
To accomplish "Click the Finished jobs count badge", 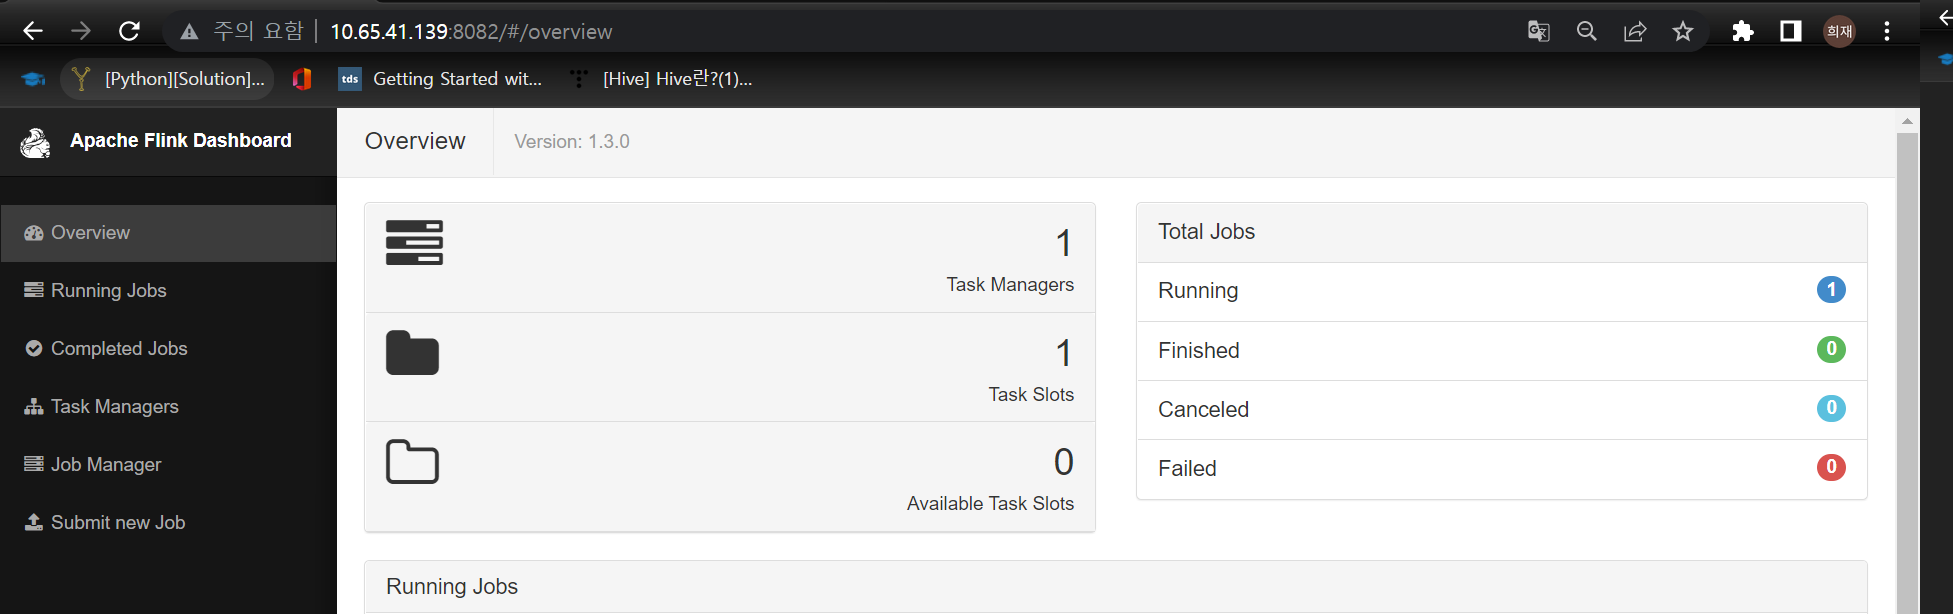I will (1831, 349).
